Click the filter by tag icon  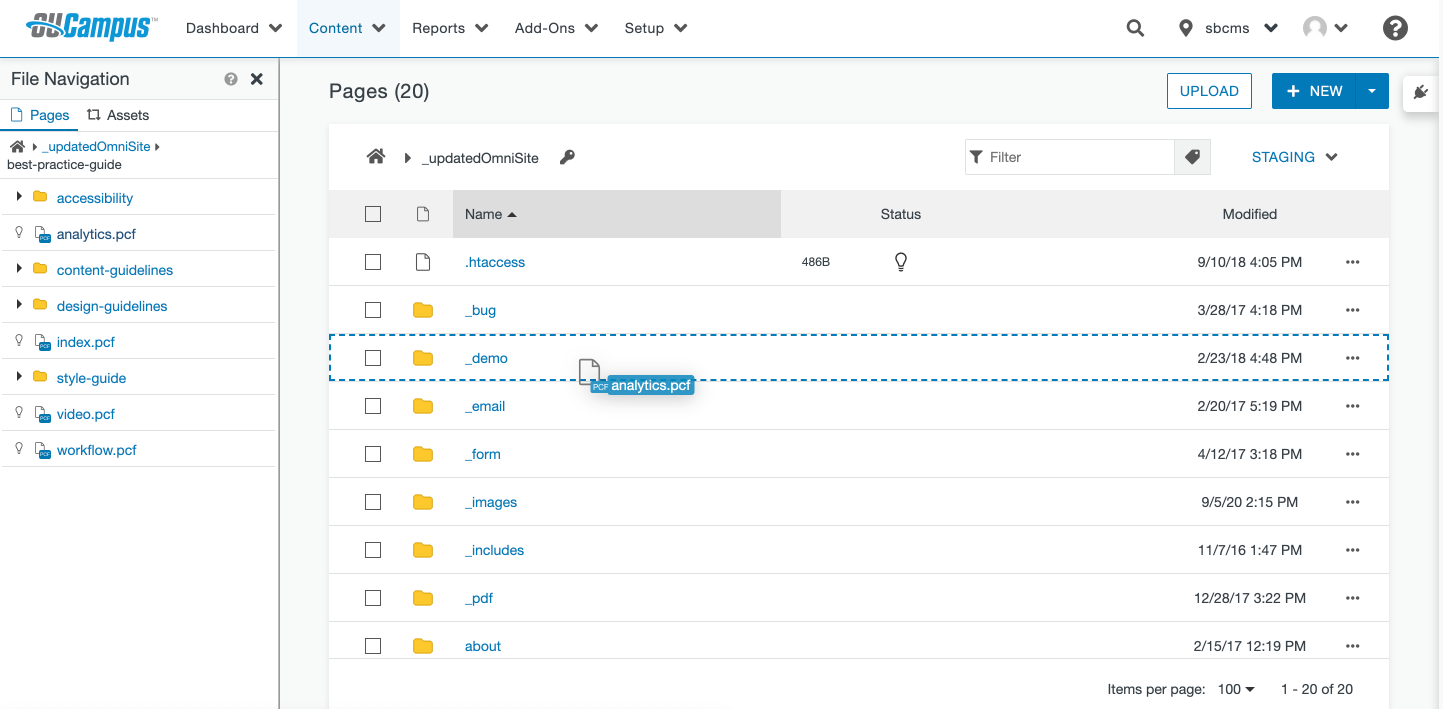click(x=1192, y=157)
